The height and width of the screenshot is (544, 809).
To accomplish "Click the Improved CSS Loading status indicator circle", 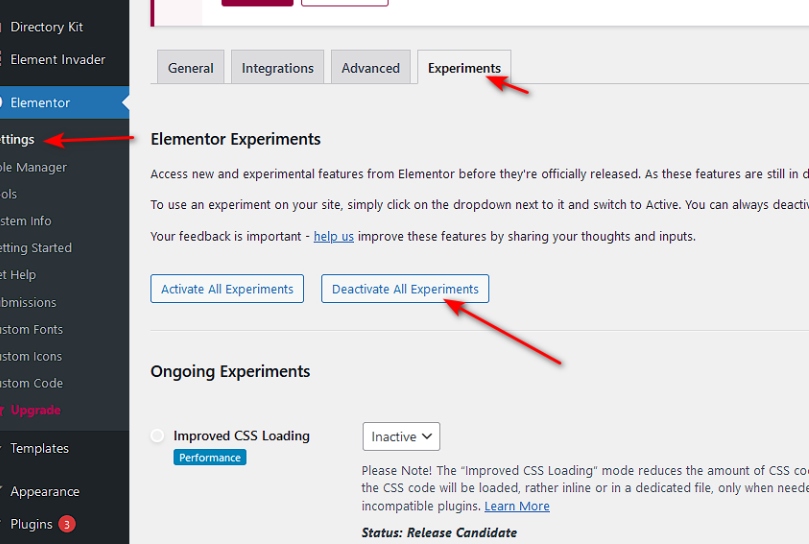I will pos(157,436).
